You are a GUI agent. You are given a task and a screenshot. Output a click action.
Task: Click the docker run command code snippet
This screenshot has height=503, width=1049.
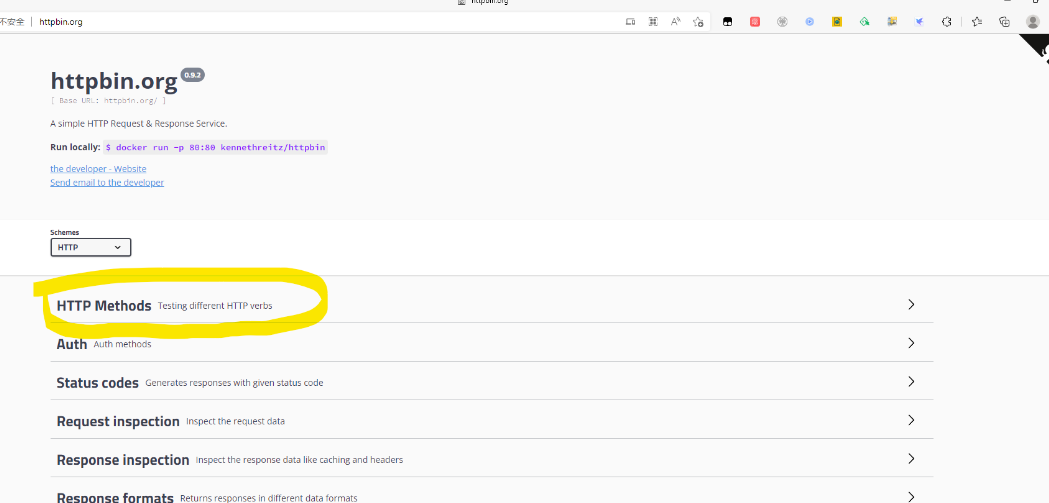(215, 147)
